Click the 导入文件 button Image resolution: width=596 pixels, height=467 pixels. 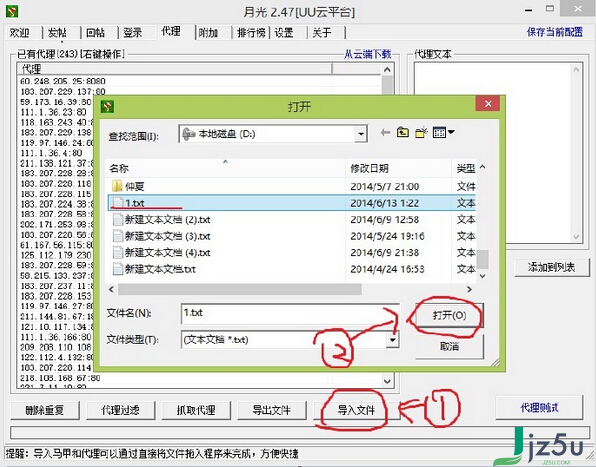[x=357, y=410]
